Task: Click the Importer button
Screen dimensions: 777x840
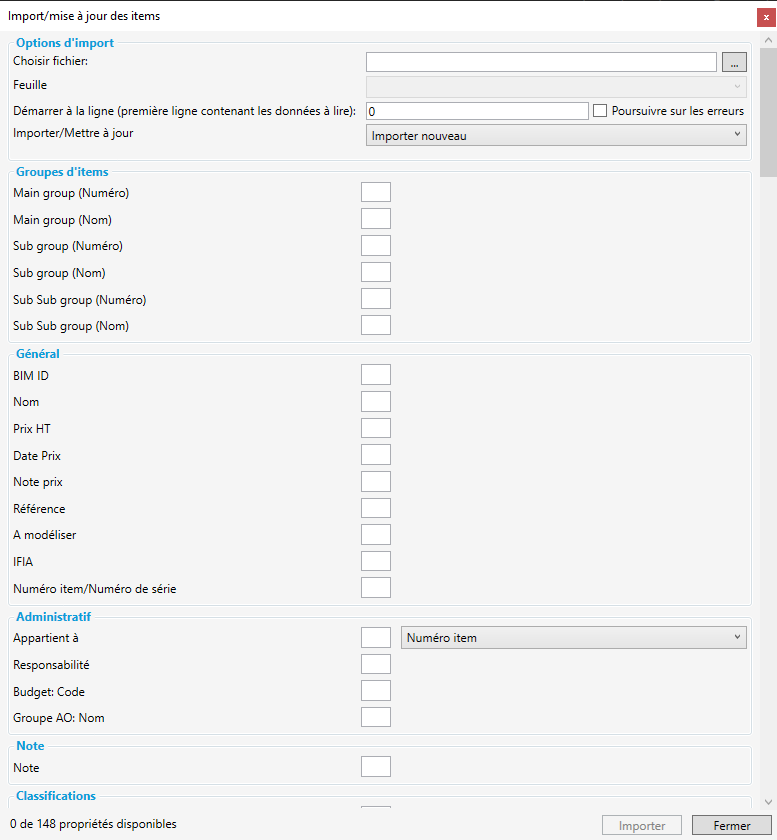Action: (642, 826)
